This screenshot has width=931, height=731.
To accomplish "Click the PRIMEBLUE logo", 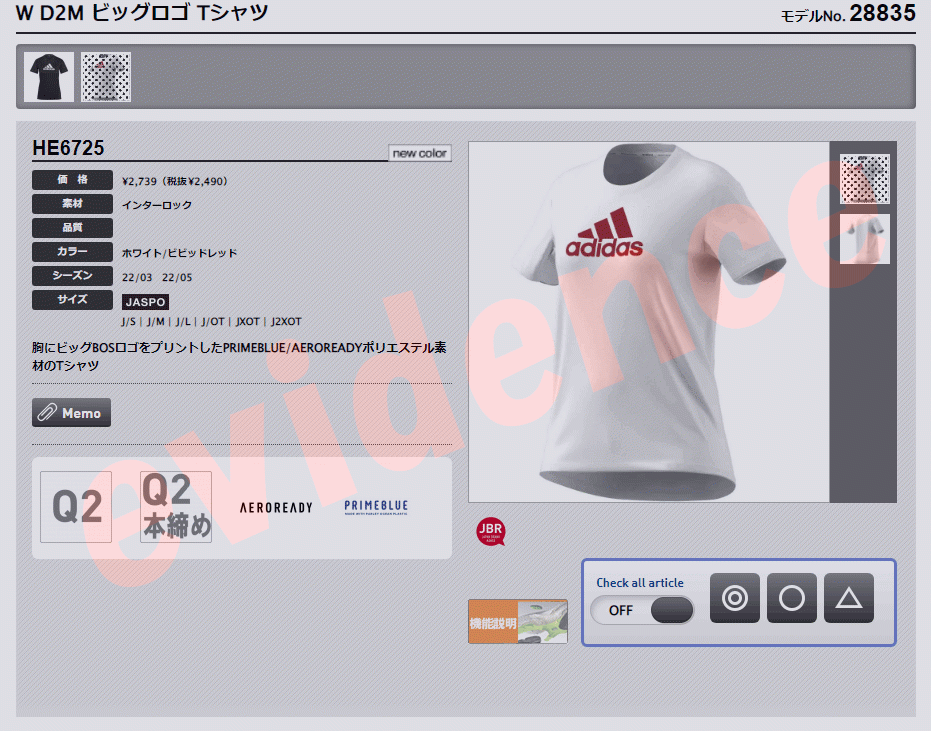I will point(376,507).
